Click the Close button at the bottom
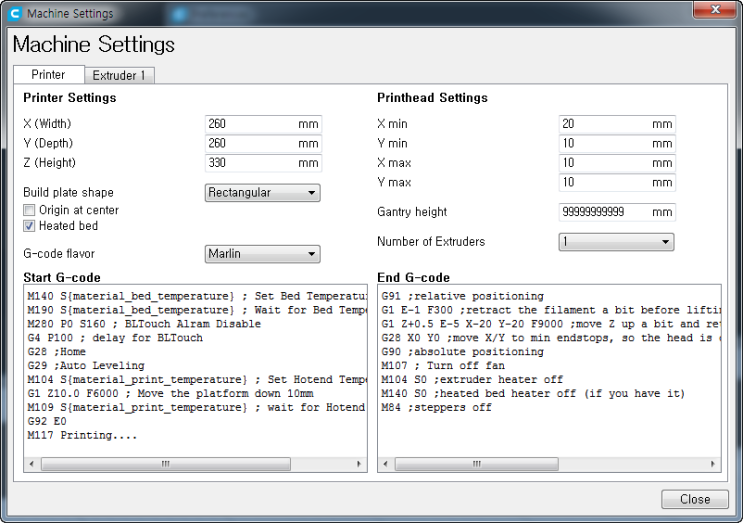743x523 pixels. point(695,499)
